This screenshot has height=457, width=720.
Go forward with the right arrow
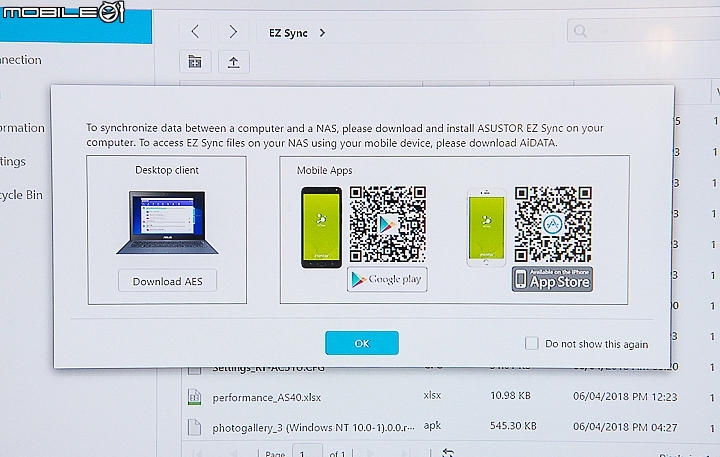pyautogui.click(x=233, y=32)
